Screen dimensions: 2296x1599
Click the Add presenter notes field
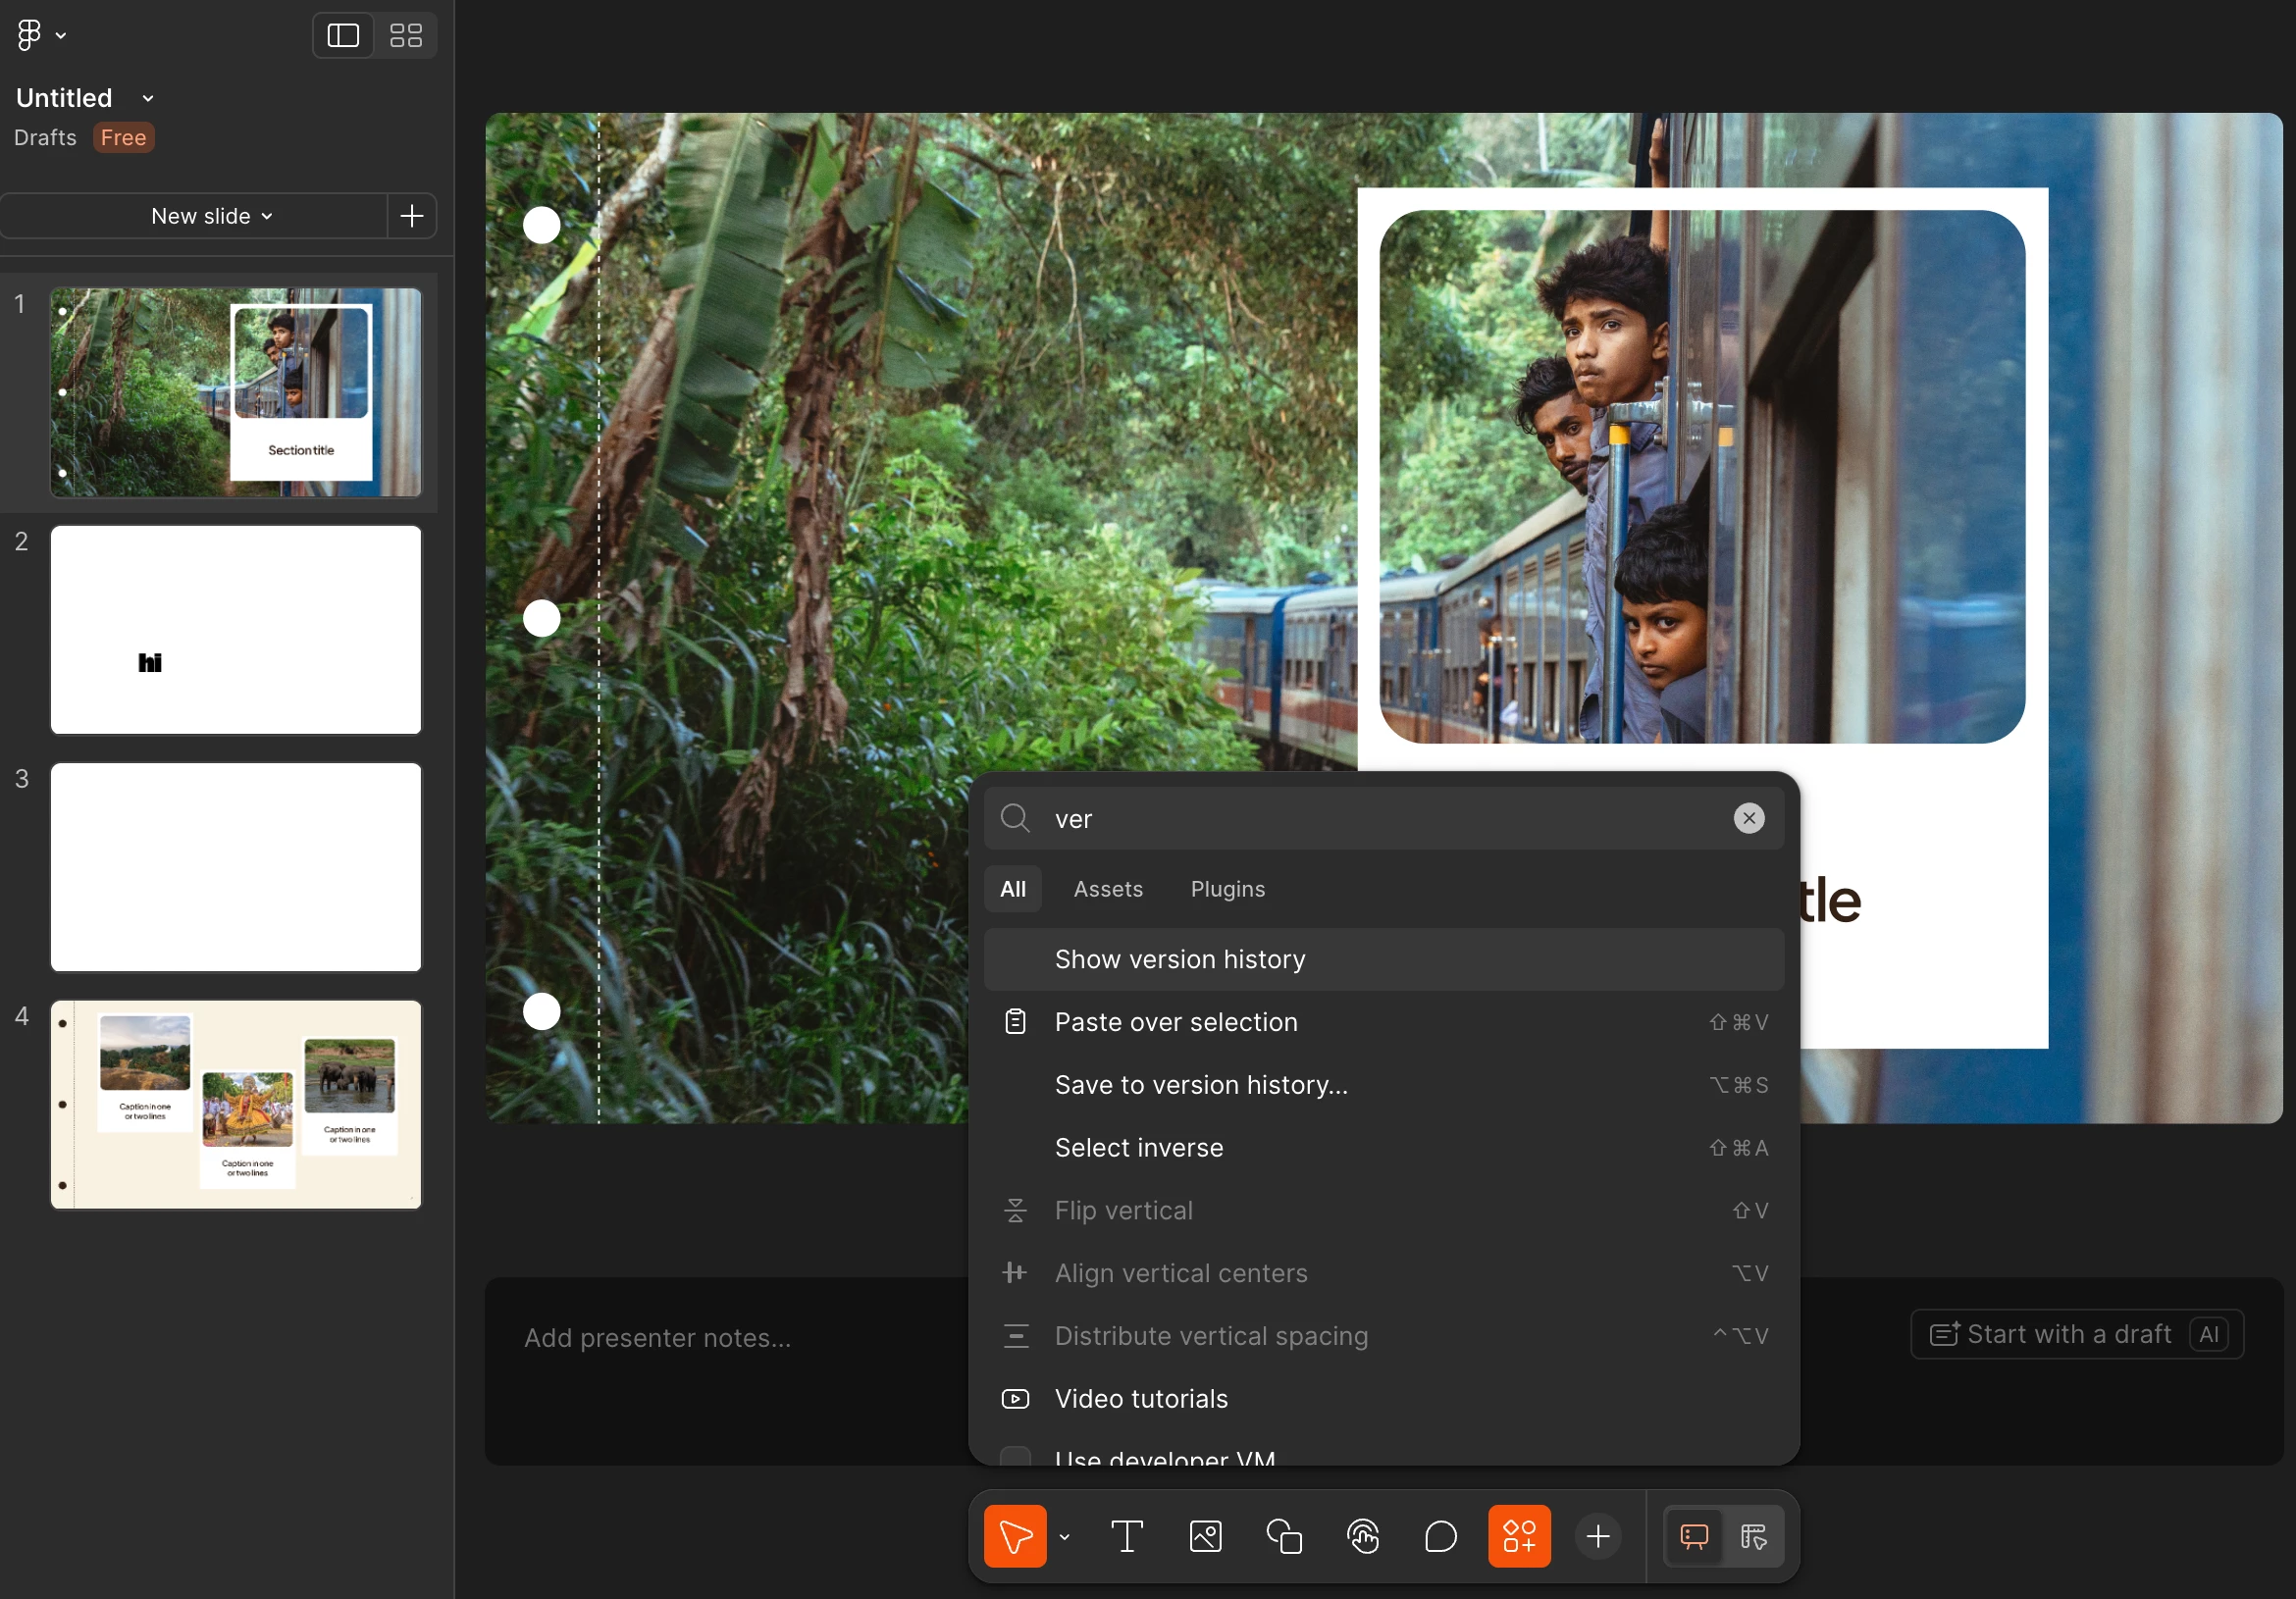point(657,1338)
